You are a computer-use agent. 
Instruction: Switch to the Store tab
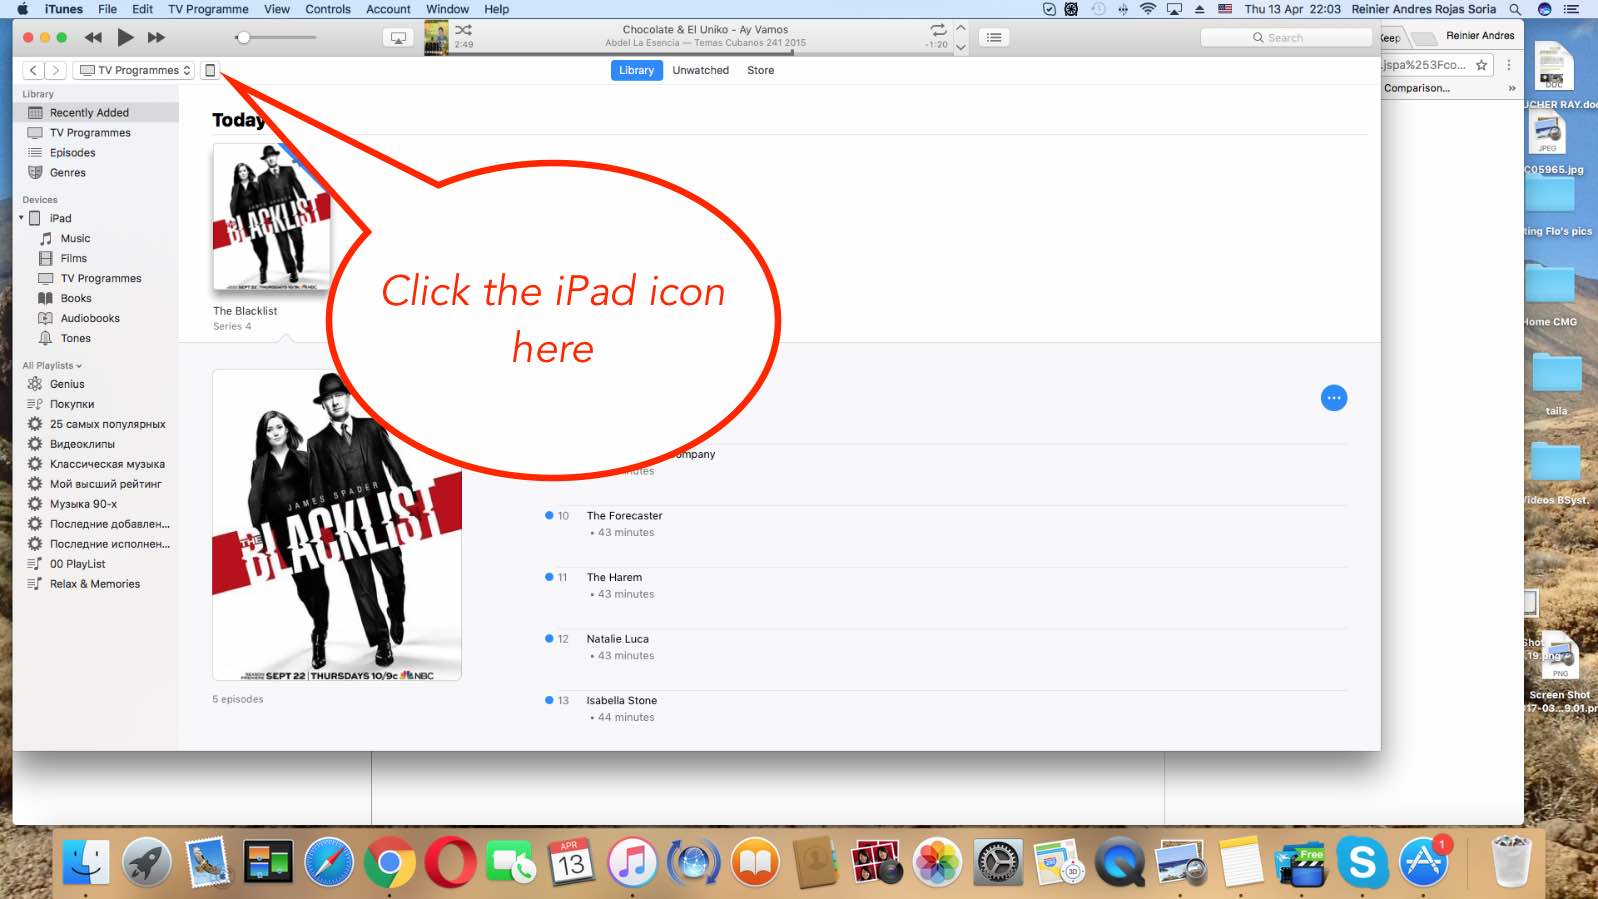pos(760,70)
